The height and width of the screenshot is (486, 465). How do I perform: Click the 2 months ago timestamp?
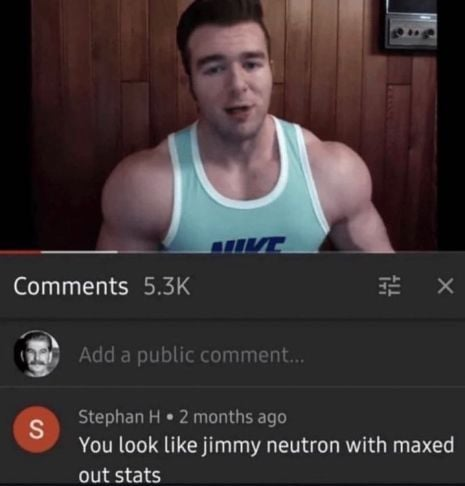pyautogui.click(x=233, y=417)
